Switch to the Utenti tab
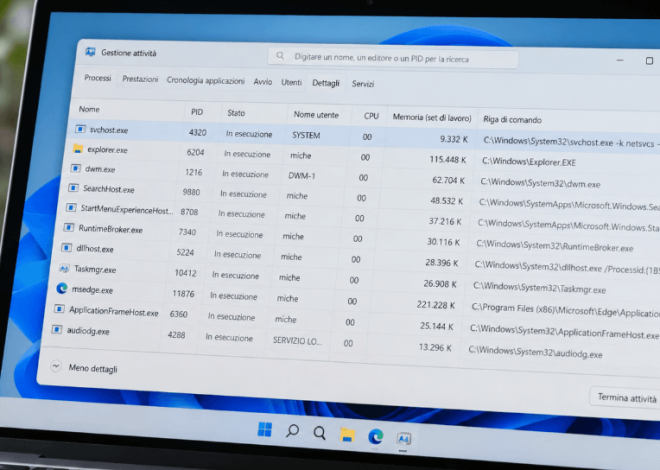 tap(291, 82)
